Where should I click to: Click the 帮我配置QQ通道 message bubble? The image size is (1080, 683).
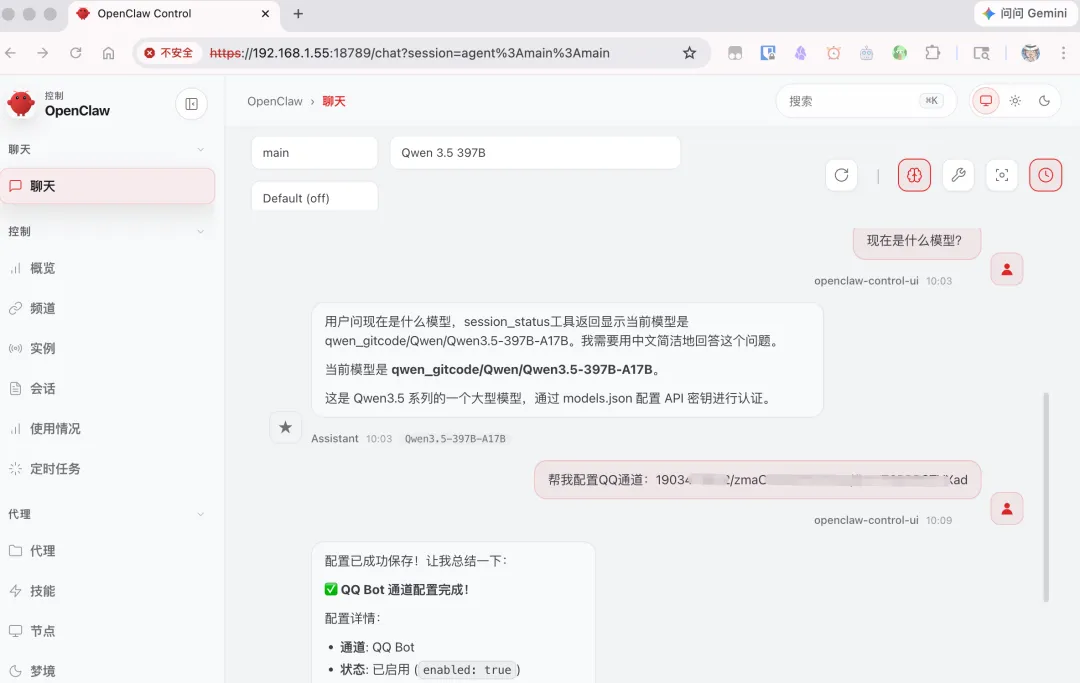757,480
